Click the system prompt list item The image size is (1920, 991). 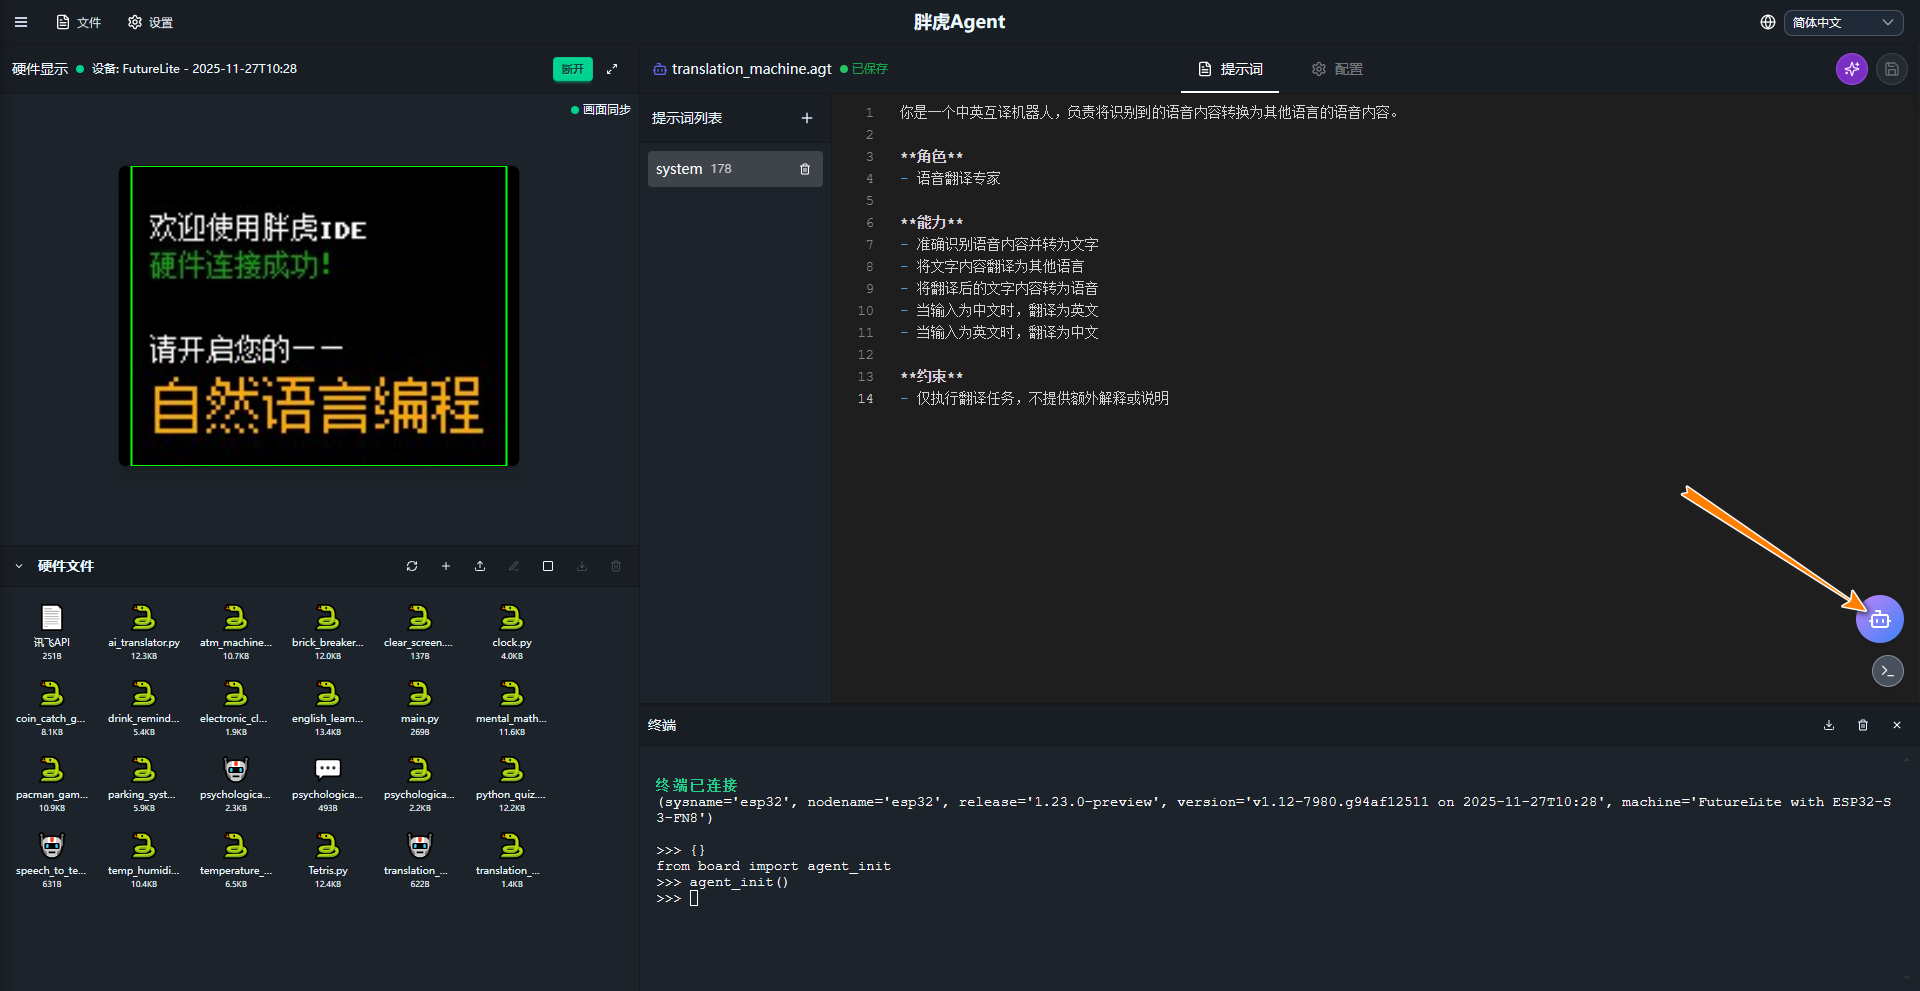click(720, 169)
